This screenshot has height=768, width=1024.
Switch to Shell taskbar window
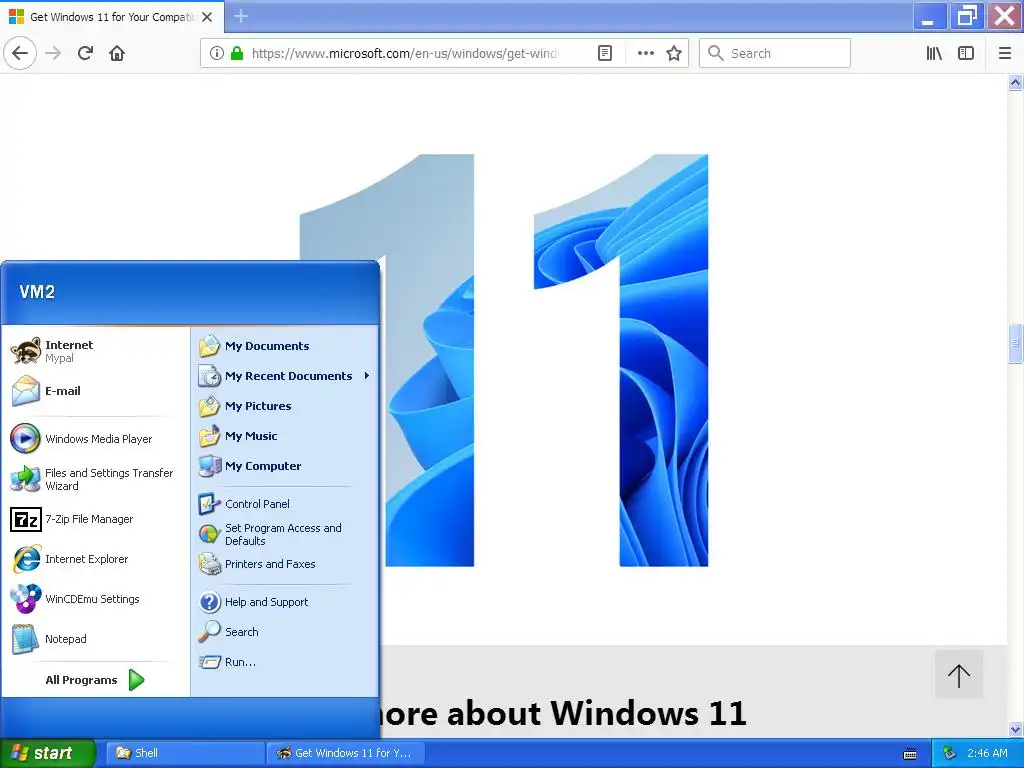[x=185, y=753]
